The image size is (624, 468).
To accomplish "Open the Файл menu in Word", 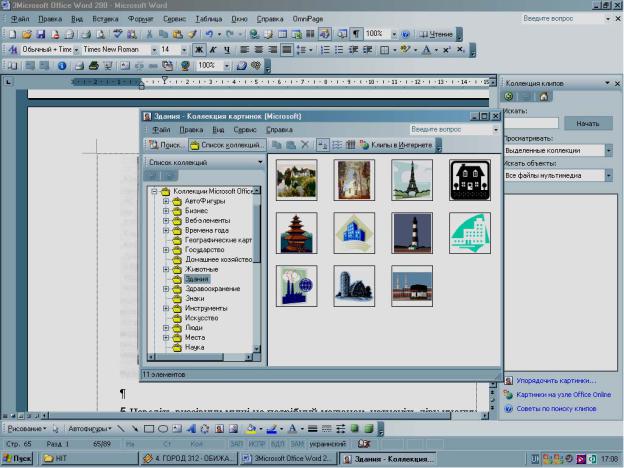I will click(20, 19).
